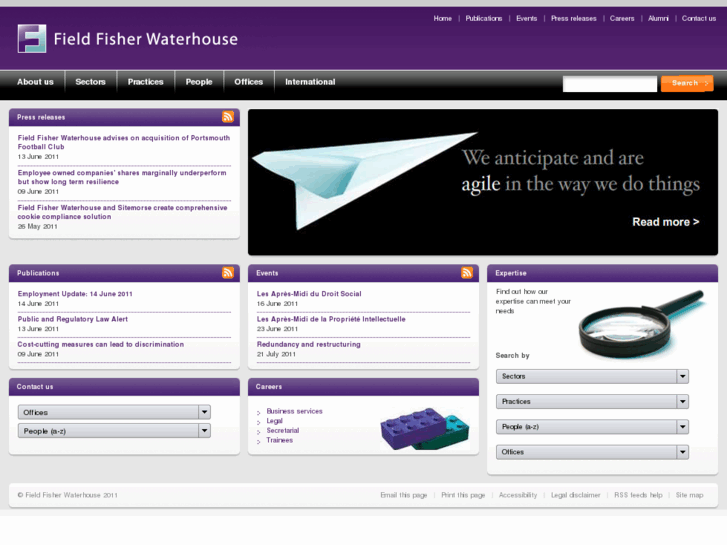Viewport: 727px width, 545px height.
Task: Open the Press releases RSS feed icon
Action: coord(228,117)
